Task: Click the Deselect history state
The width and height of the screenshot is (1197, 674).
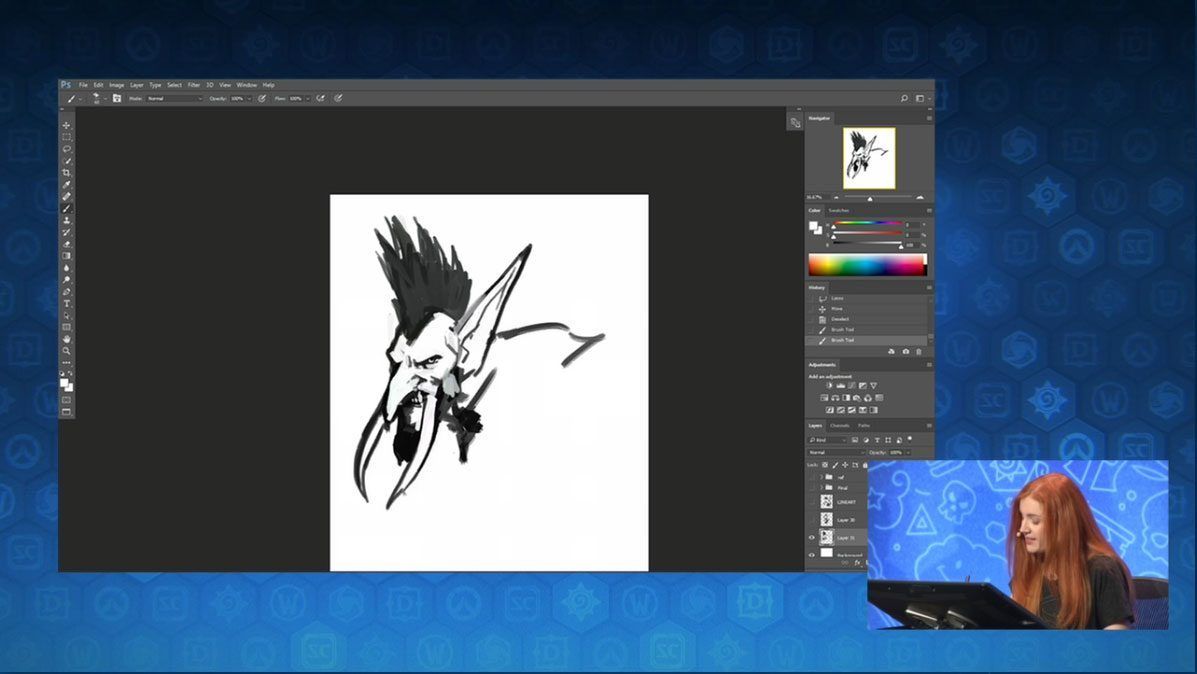Action: tap(838, 319)
